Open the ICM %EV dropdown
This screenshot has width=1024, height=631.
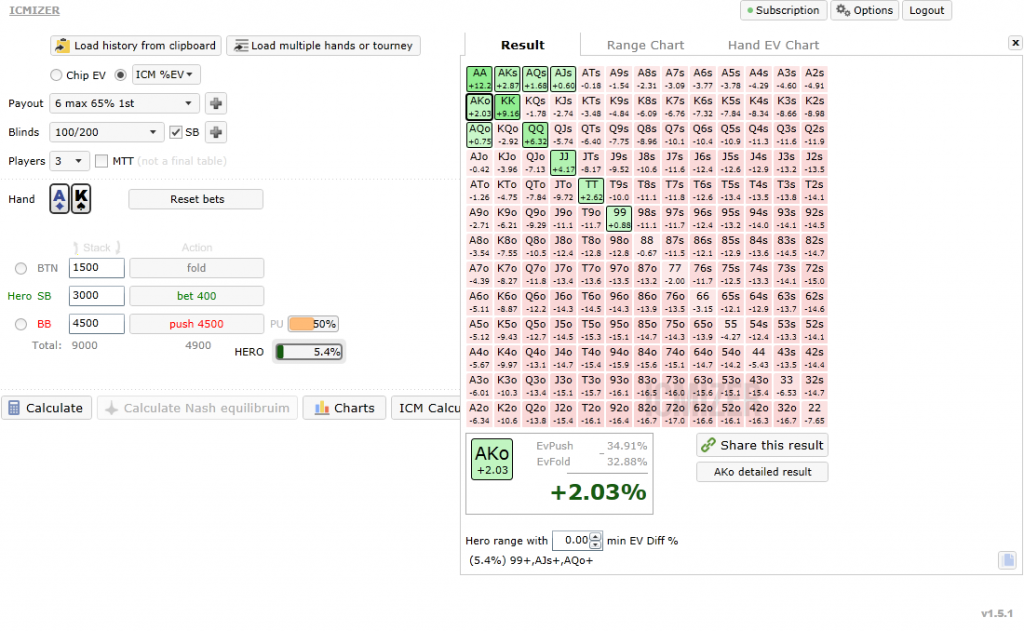pyautogui.click(x=166, y=74)
